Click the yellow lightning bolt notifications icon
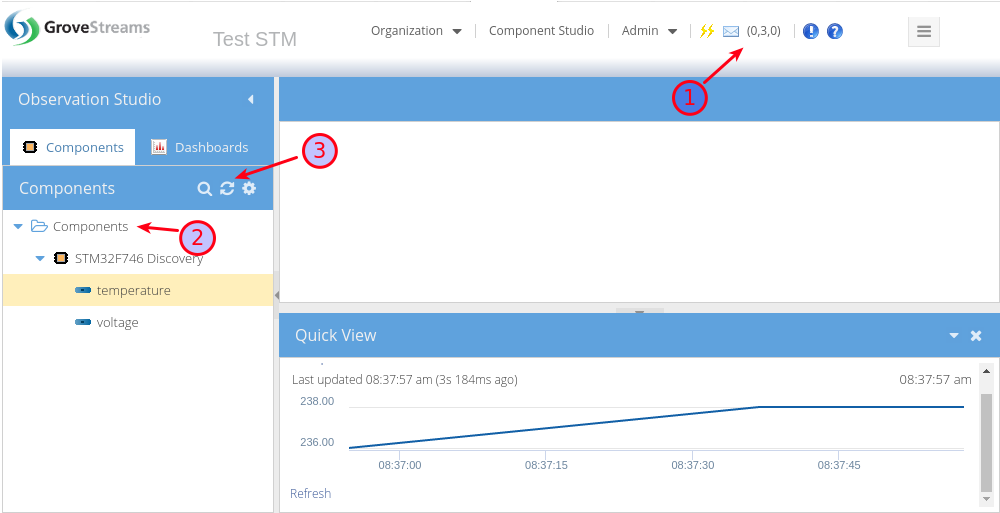Viewport: 1000px width, 513px height. pyautogui.click(x=707, y=31)
